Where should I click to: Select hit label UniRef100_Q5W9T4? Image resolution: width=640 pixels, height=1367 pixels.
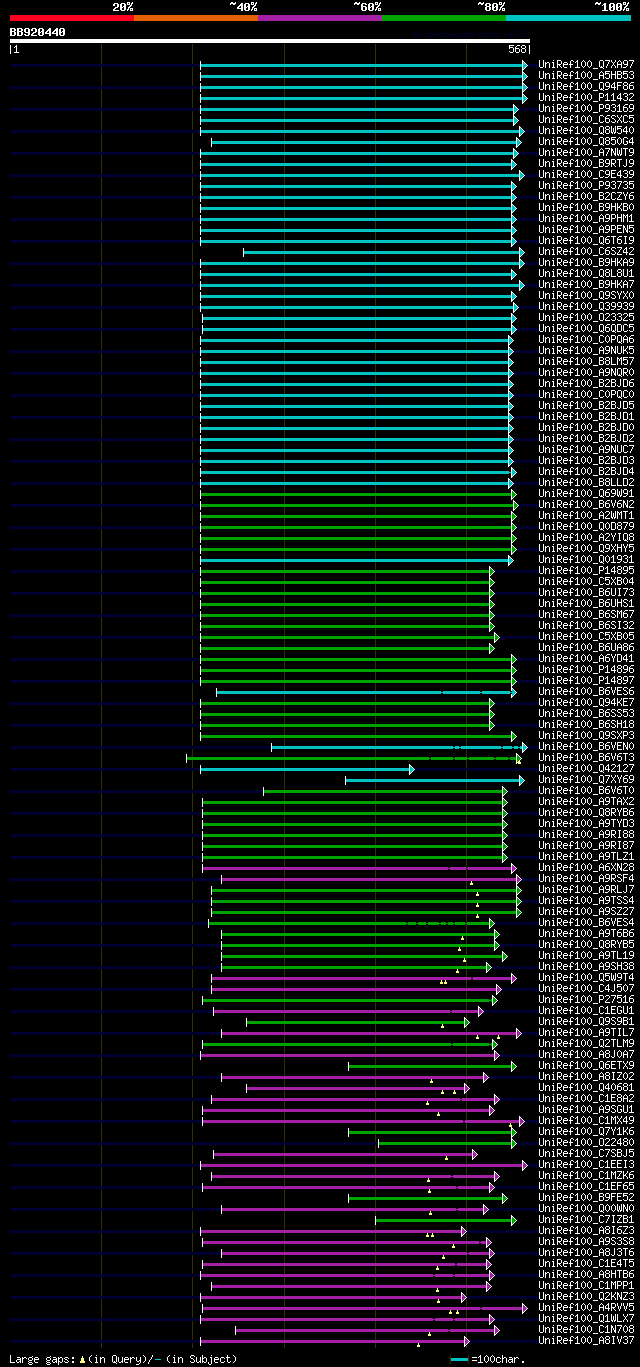click(x=586, y=977)
